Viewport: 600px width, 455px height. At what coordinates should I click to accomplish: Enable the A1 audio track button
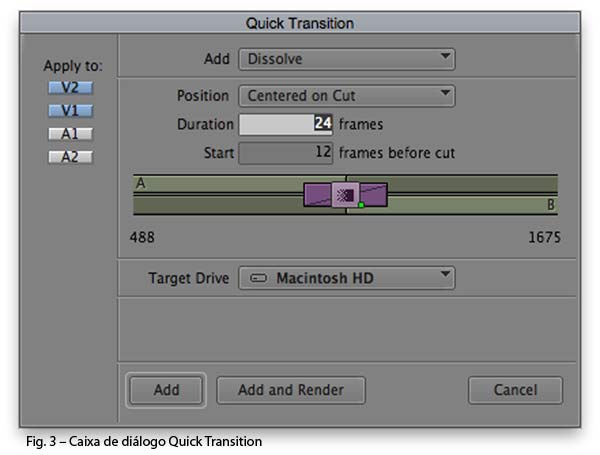tap(69, 134)
